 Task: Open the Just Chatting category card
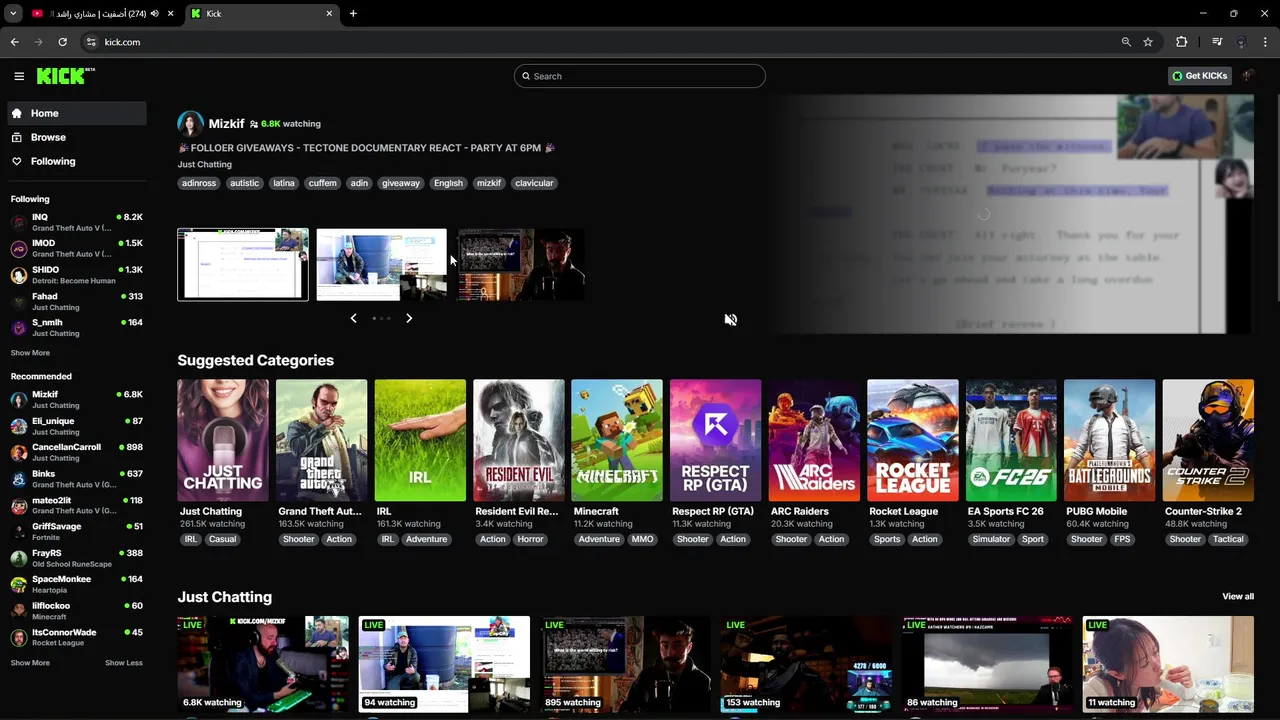click(x=223, y=440)
